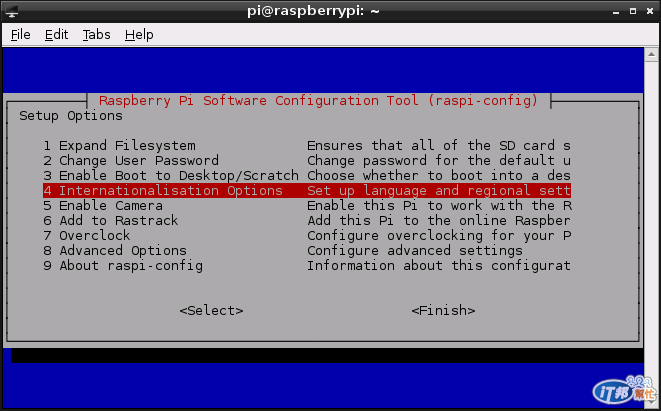Image resolution: width=661 pixels, height=411 pixels.
Task: Click the <Select> button
Action: click(212, 311)
